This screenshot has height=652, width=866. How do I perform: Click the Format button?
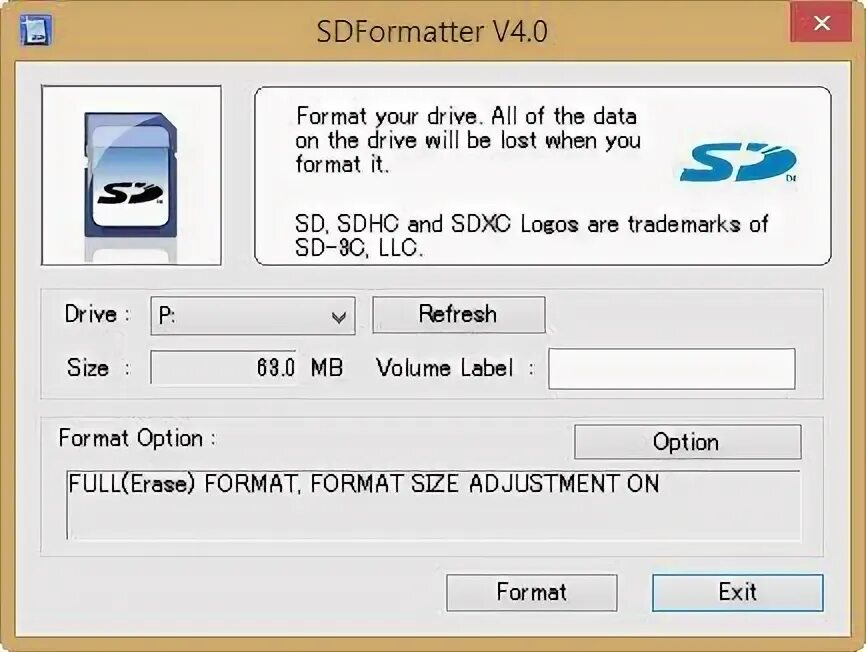[531, 592]
